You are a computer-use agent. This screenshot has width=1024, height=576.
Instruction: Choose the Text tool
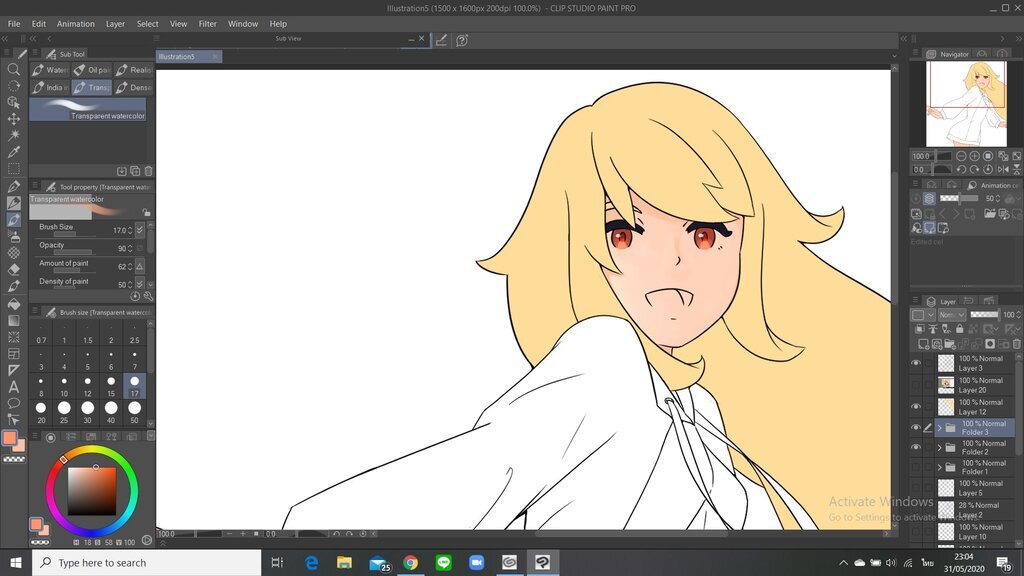[x=14, y=387]
